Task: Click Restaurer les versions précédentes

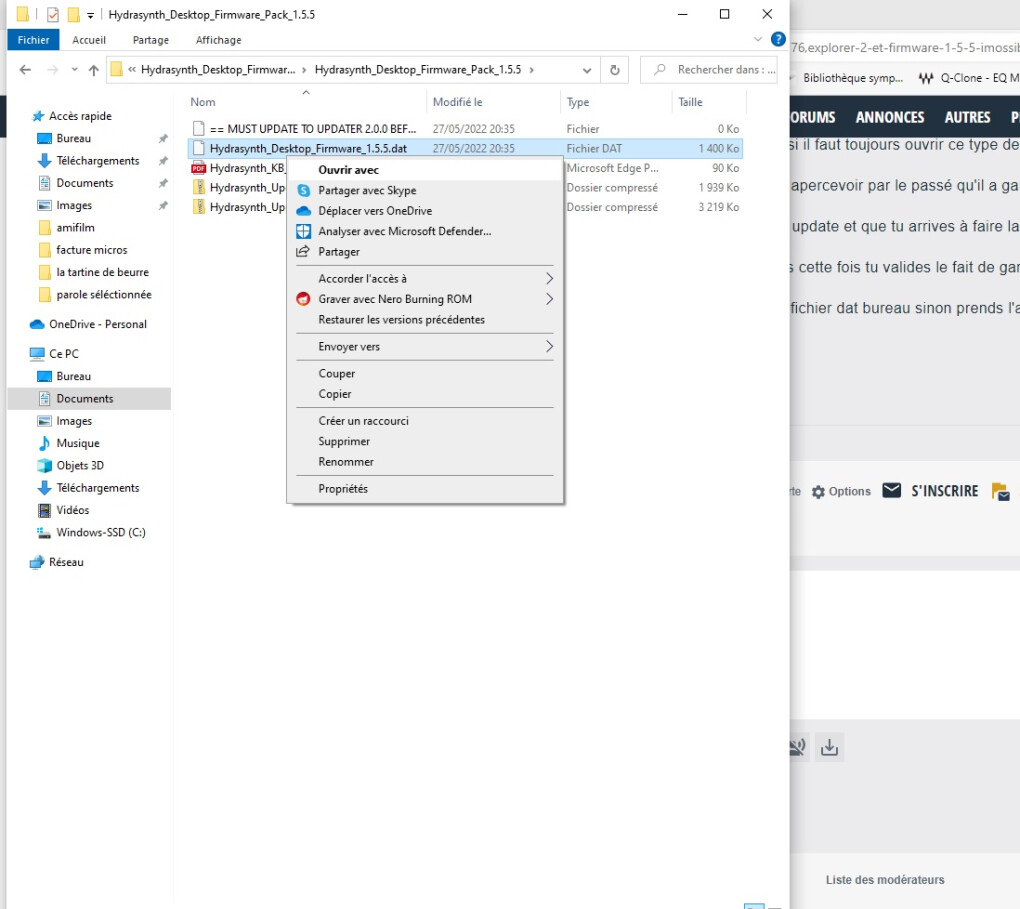Action: click(x=425, y=319)
